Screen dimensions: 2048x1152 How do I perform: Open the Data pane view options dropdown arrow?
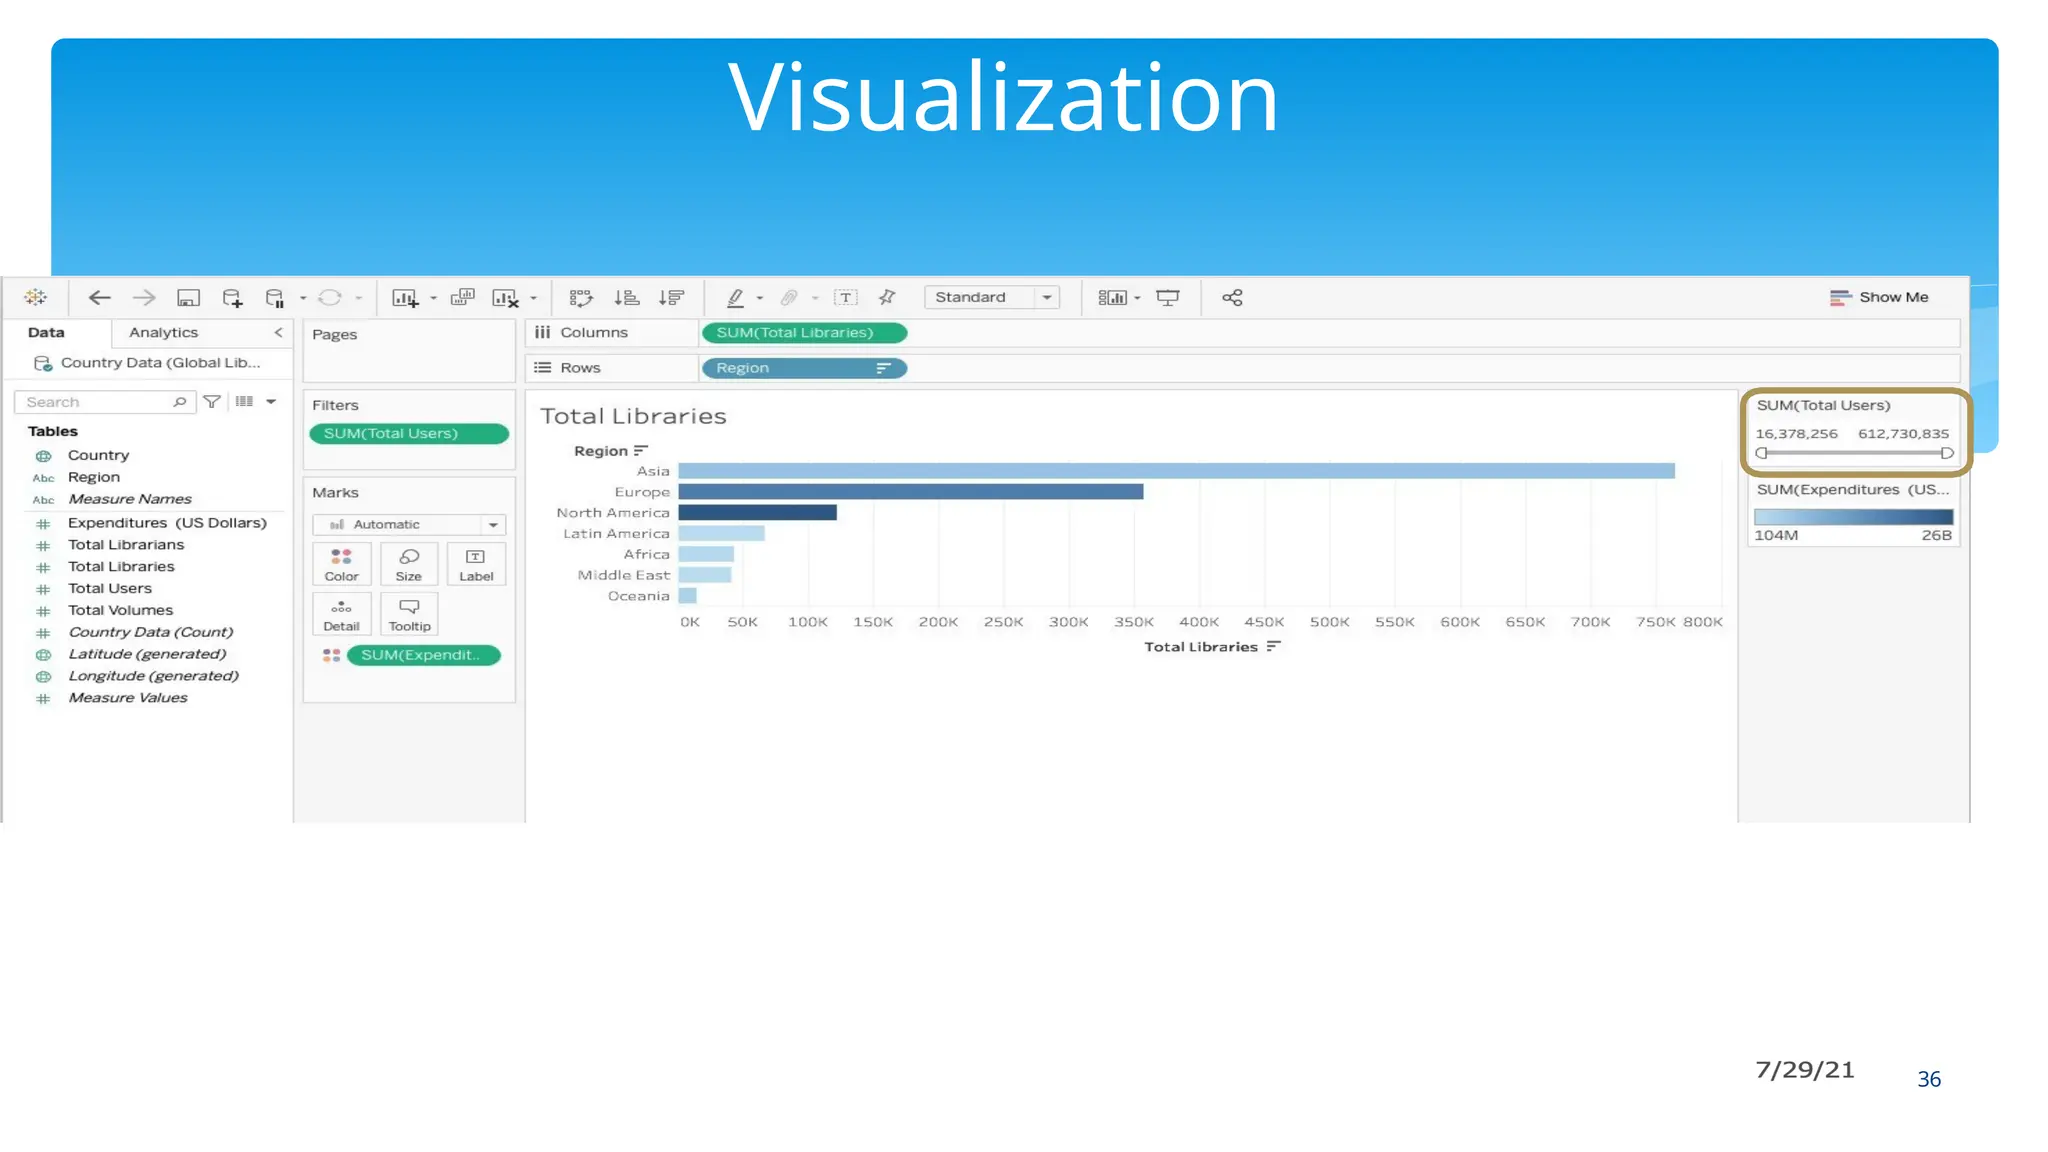271,402
